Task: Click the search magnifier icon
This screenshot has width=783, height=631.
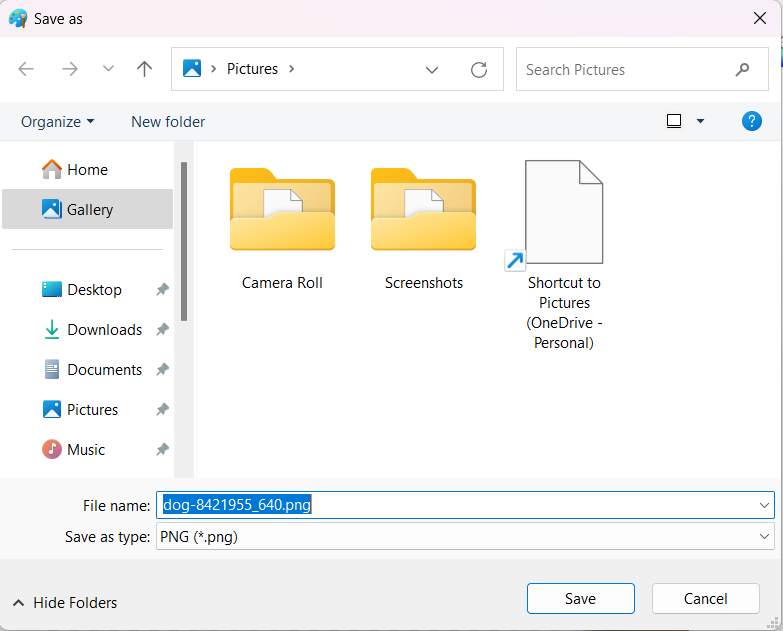Action: click(742, 69)
